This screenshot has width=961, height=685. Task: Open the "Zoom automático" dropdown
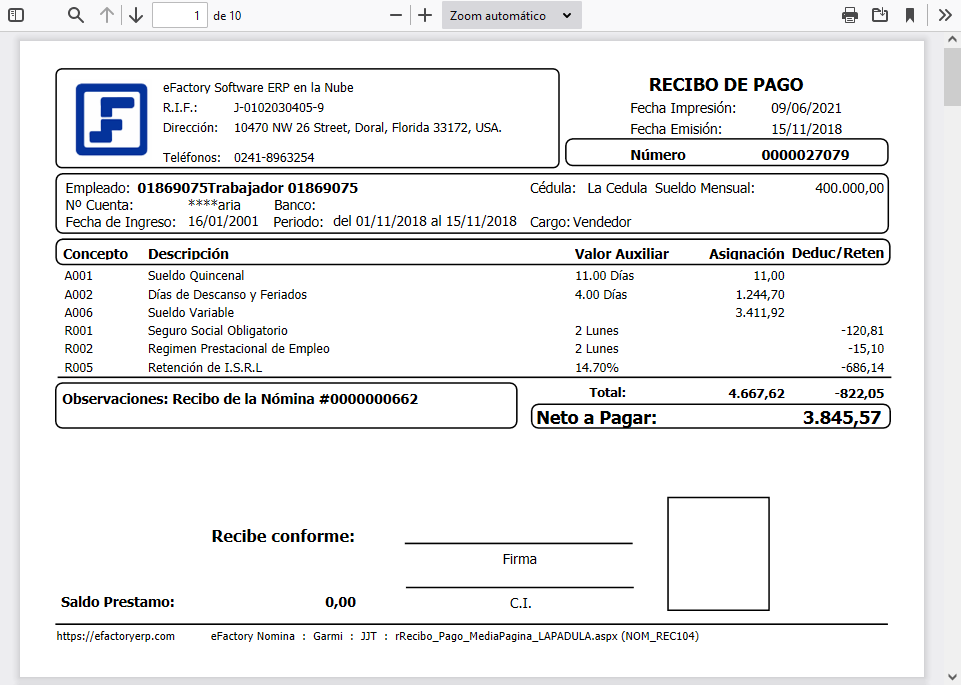click(511, 15)
